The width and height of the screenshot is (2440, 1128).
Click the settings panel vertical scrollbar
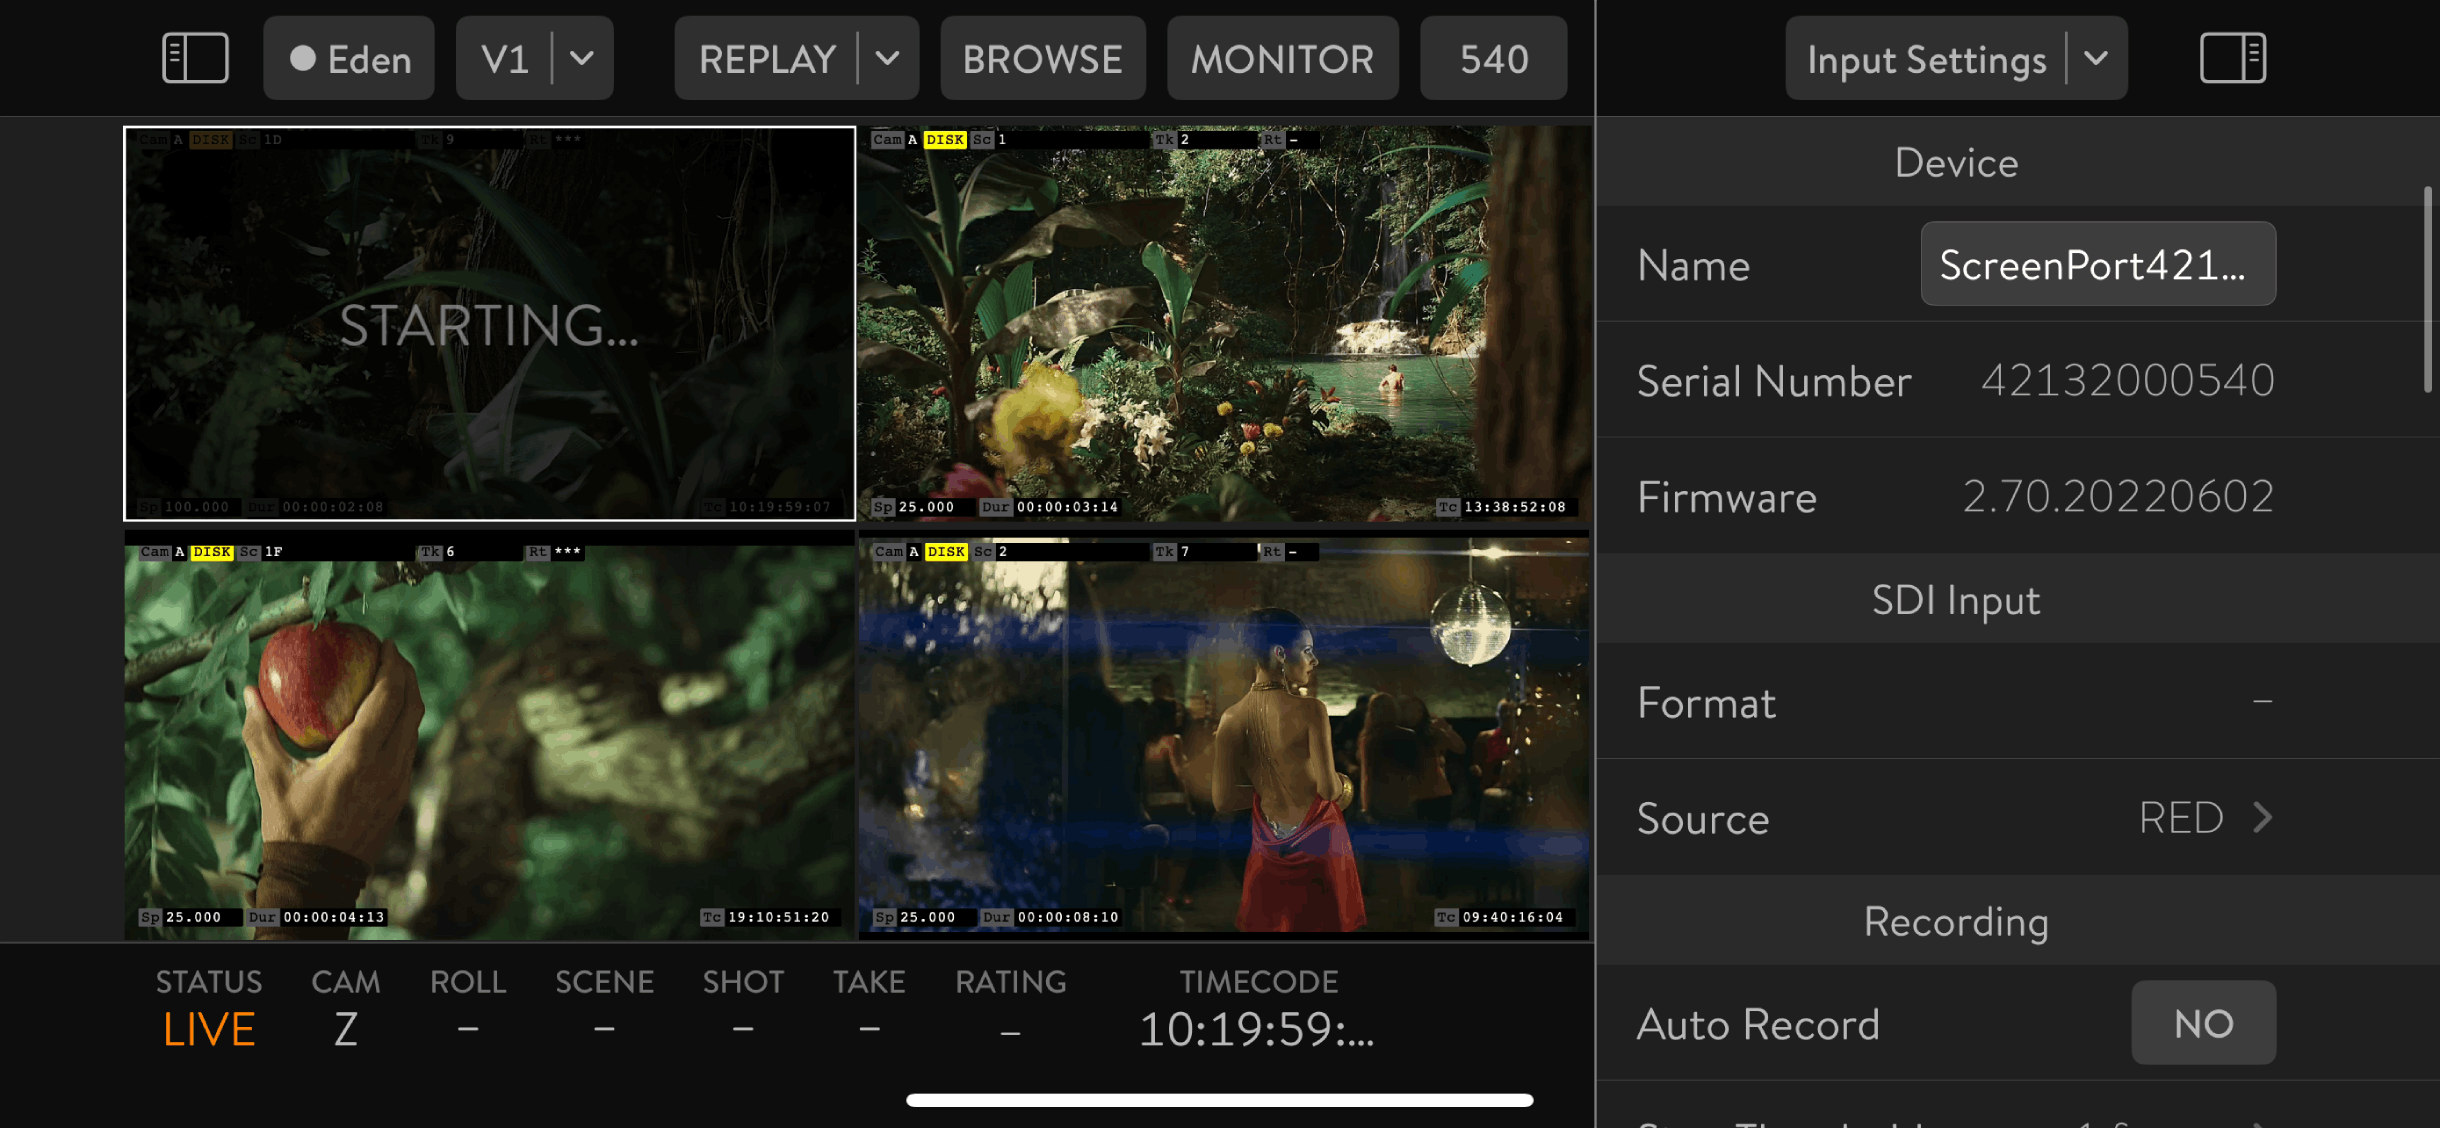[2427, 290]
